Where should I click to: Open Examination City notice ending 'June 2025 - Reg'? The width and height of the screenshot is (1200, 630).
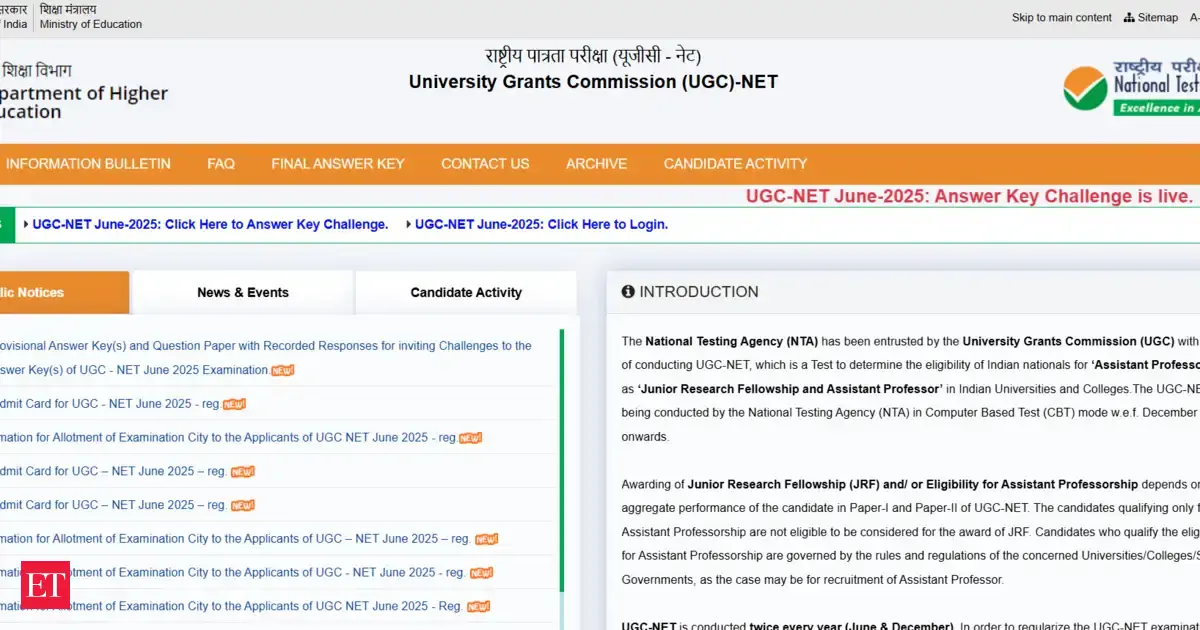tap(231, 606)
